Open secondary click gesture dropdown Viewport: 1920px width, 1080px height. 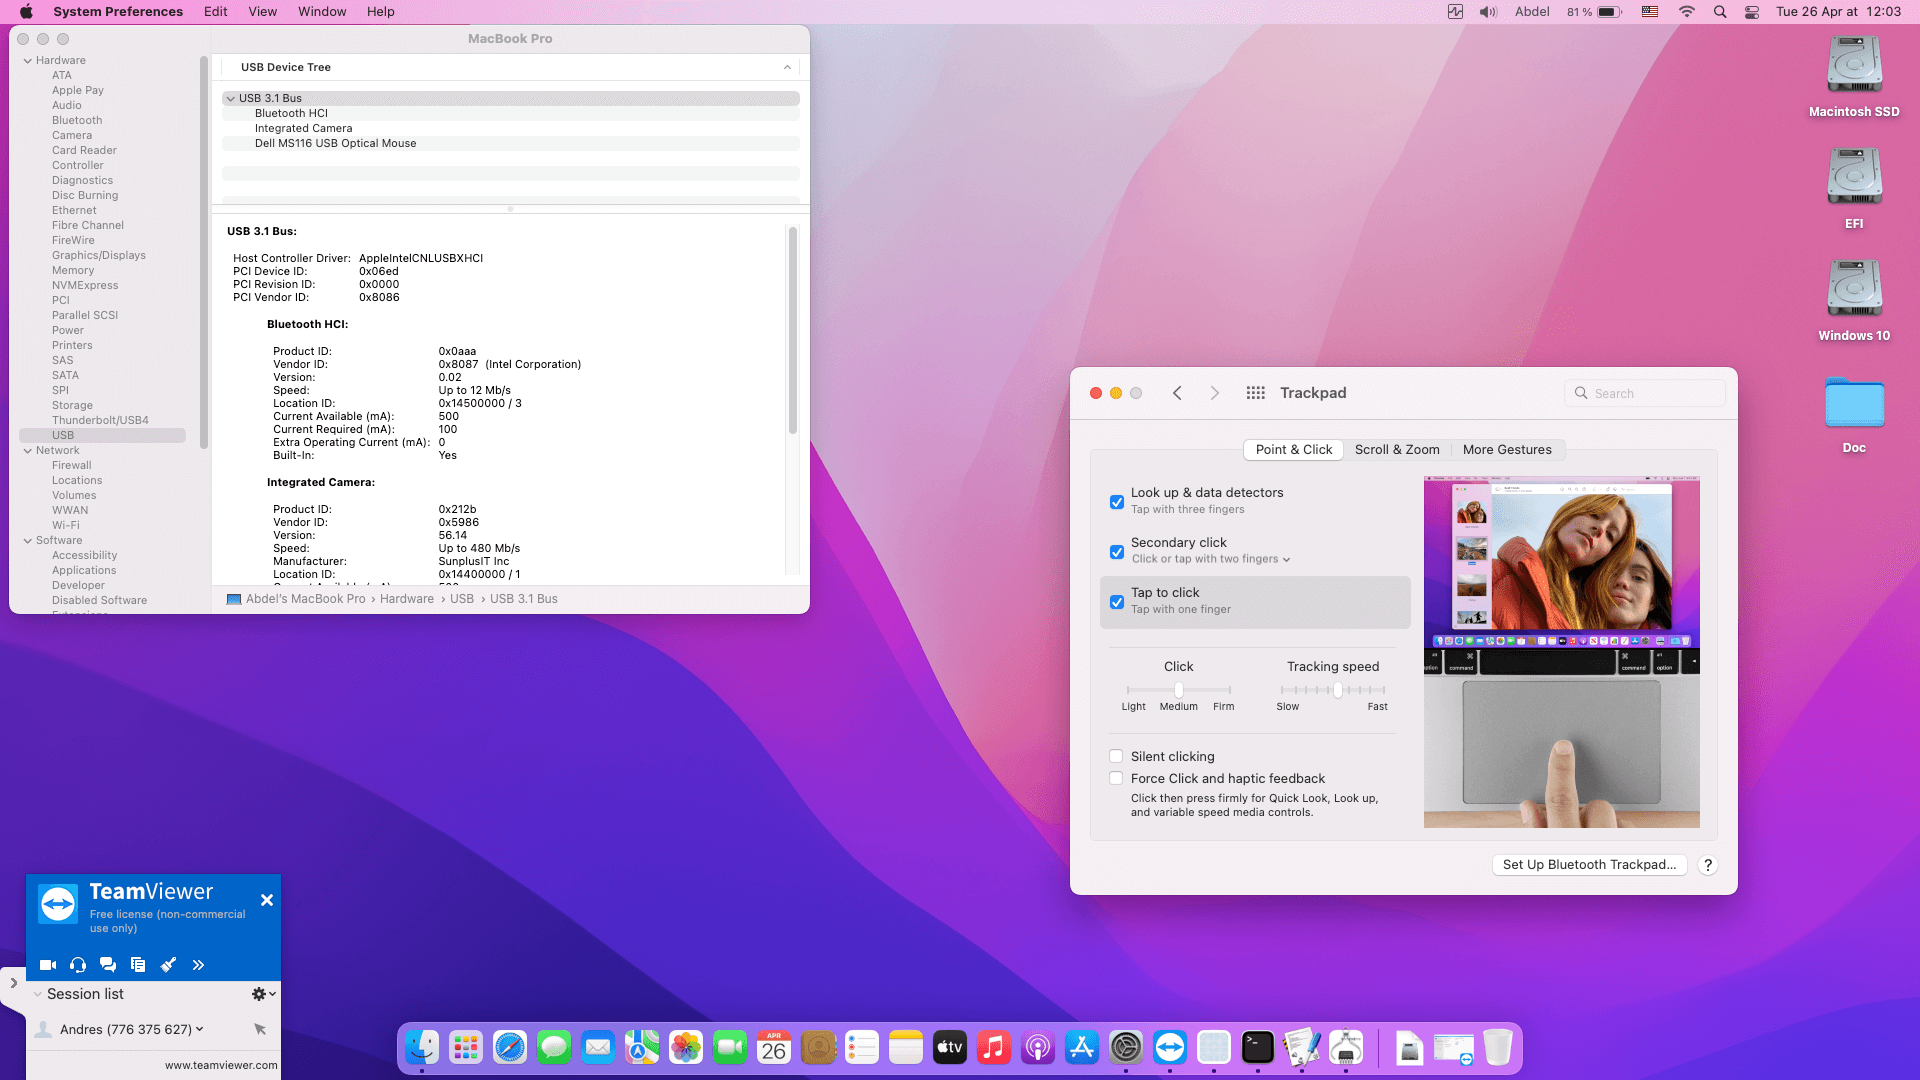1211,560
